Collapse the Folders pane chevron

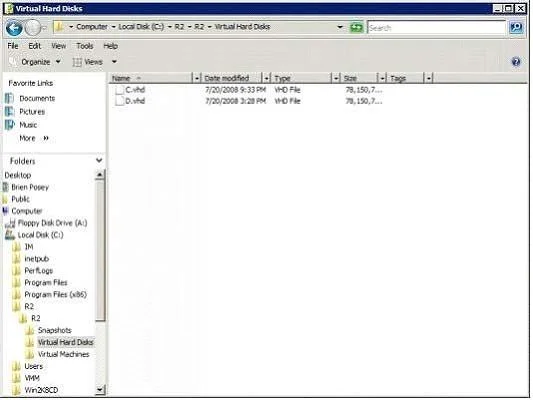tap(99, 160)
